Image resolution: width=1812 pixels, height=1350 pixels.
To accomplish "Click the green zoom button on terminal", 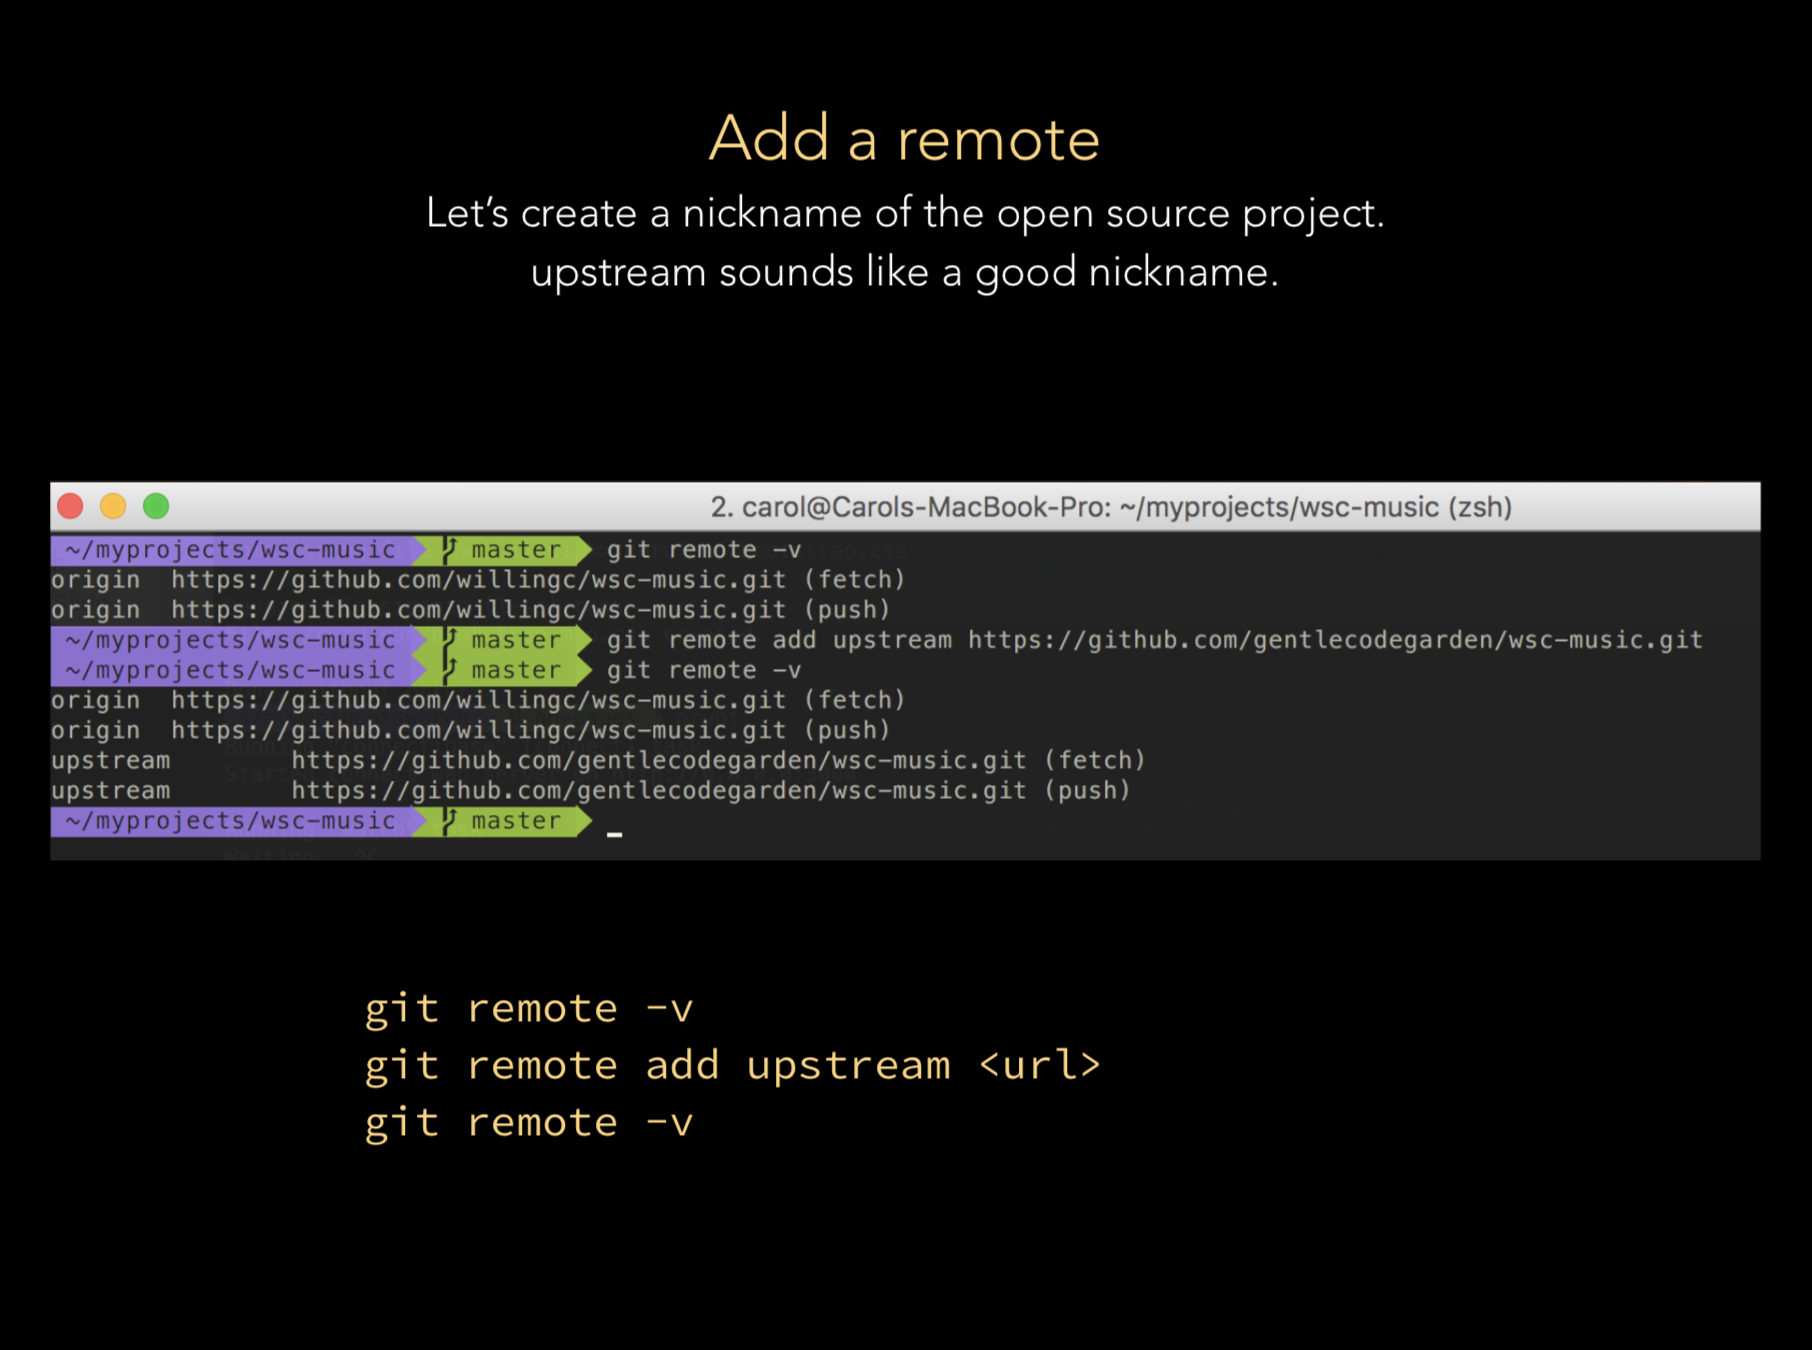I will (x=156, y=506).
